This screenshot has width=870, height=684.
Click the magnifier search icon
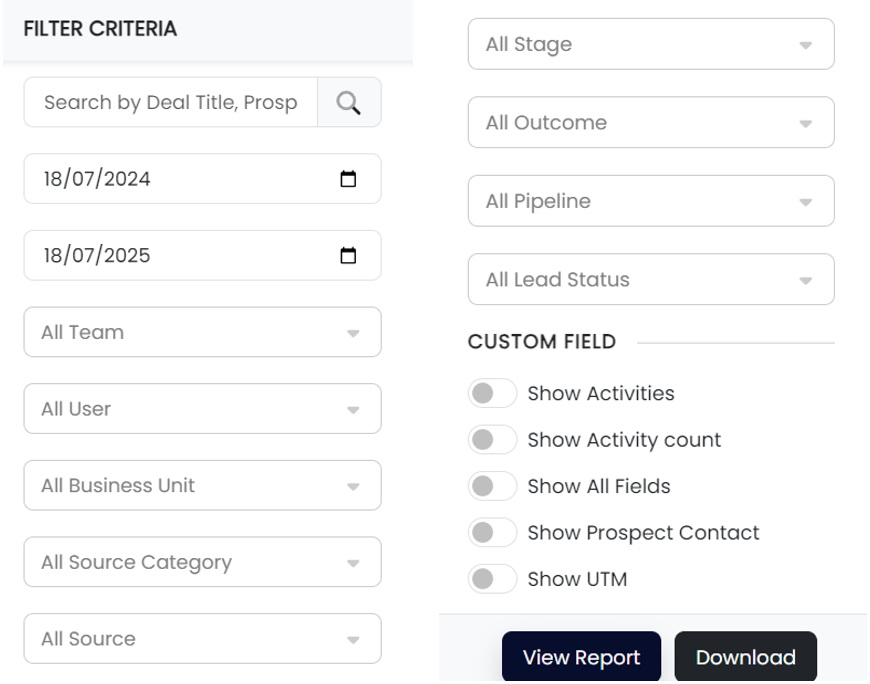(348, 102)
